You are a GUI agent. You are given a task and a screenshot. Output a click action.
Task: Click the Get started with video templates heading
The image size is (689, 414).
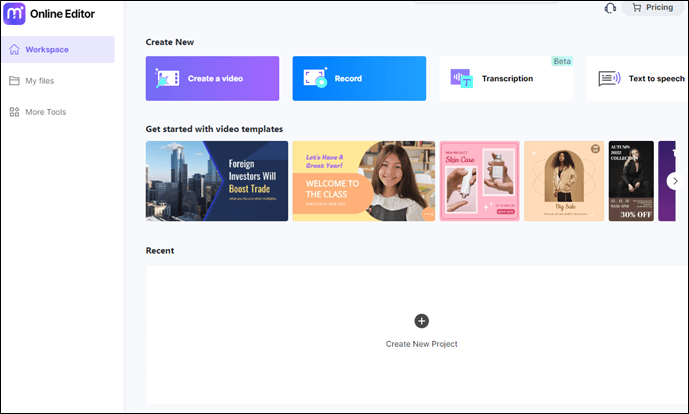coord(214,129)
